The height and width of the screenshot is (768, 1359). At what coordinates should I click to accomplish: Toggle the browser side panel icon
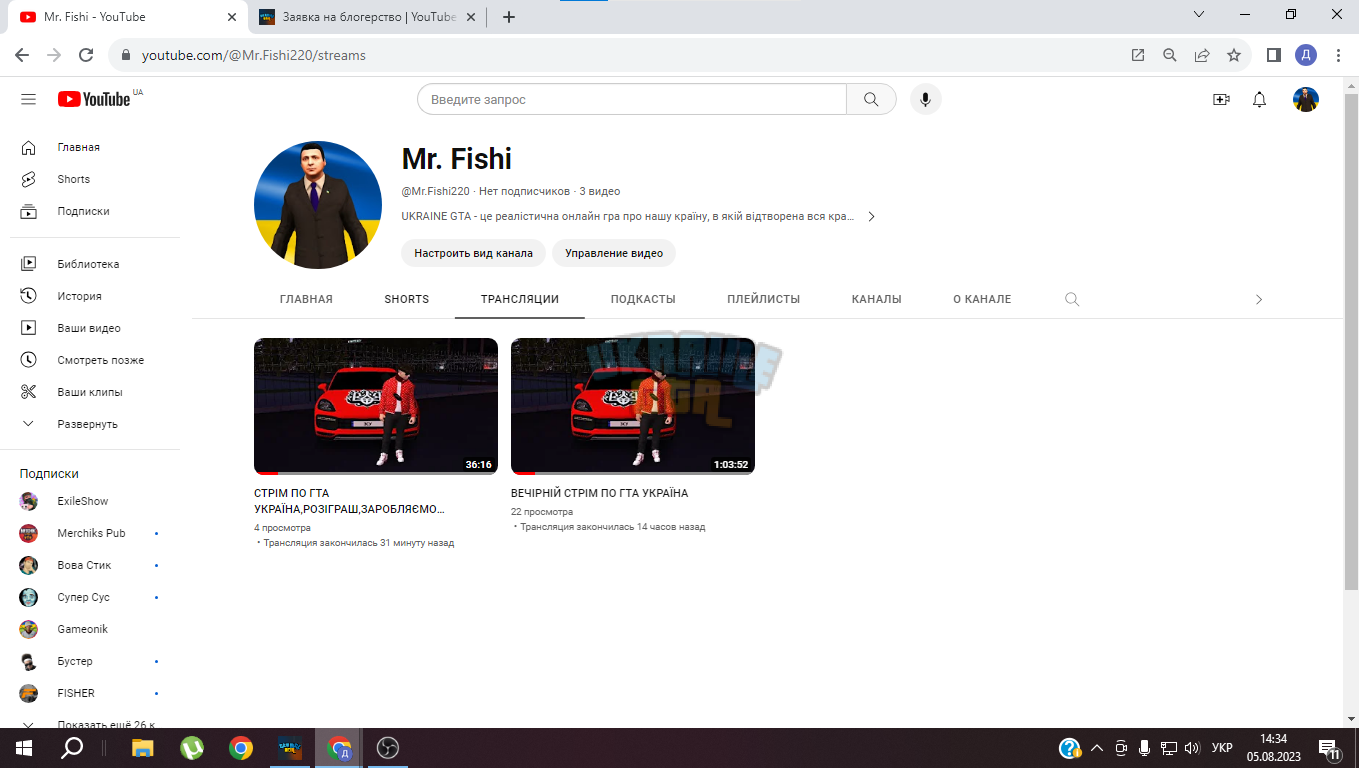tap(1274, 55)
